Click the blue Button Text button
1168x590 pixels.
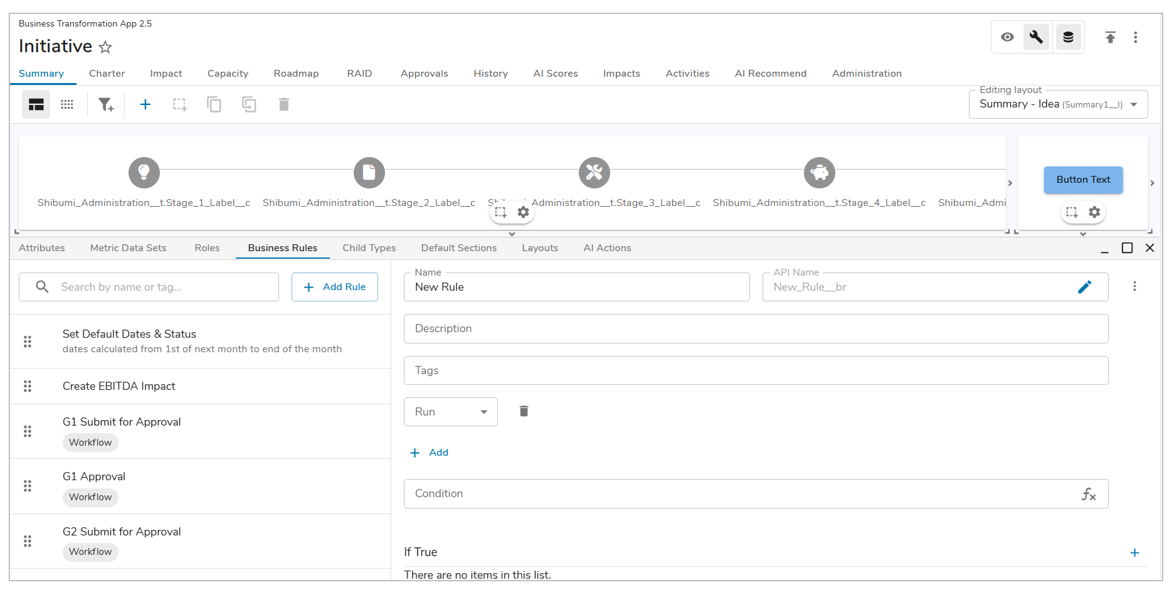click(1083, 180)
